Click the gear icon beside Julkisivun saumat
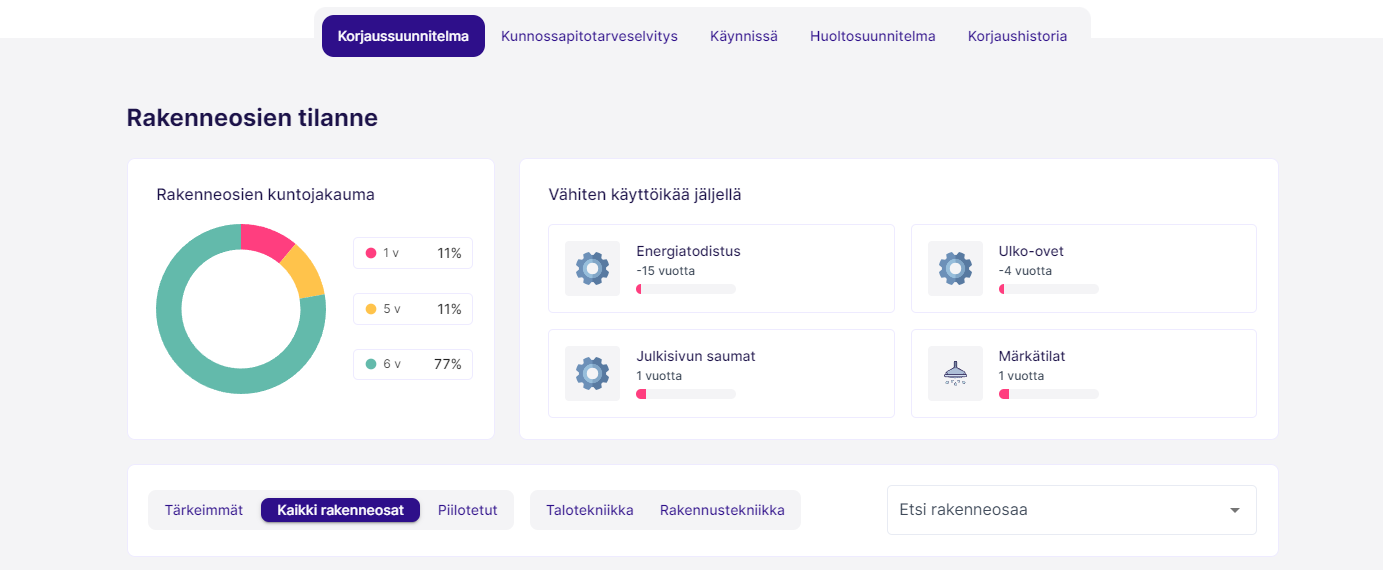The height and width of the screenshot is (570, 1383). 592,373
